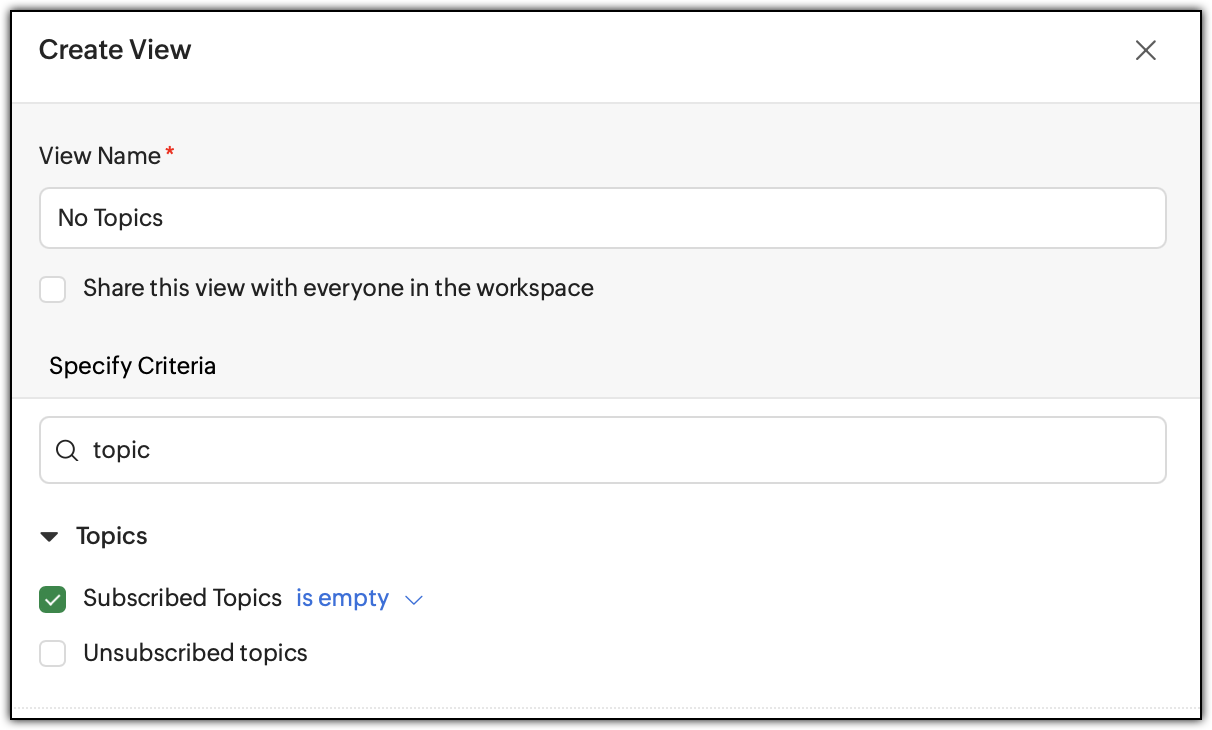Click the 'Unsubscribed topics' label text
The image size is (1212, 730).
pyautogui.click(x=196, y=653)
